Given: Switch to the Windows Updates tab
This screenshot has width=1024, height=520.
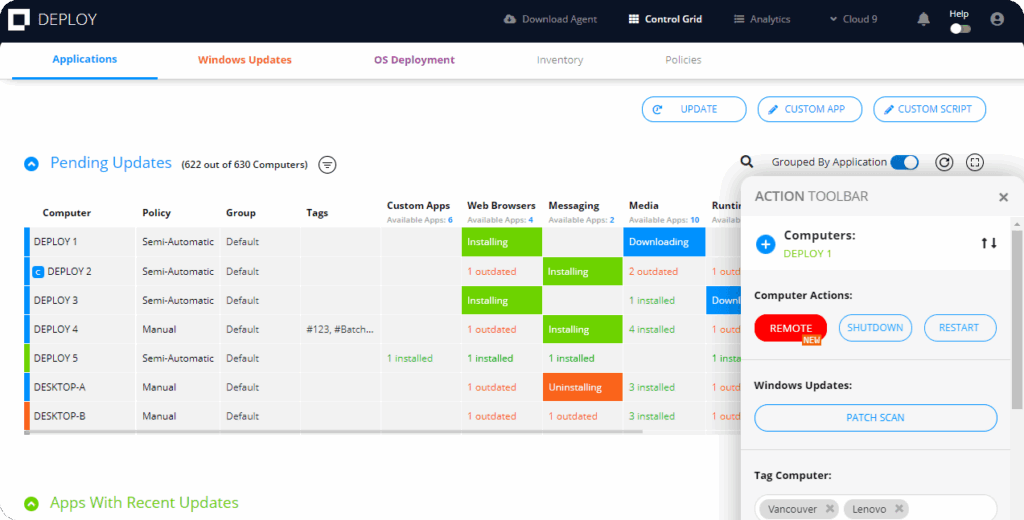Looking at the screenshot, I should tap(245, 60).
